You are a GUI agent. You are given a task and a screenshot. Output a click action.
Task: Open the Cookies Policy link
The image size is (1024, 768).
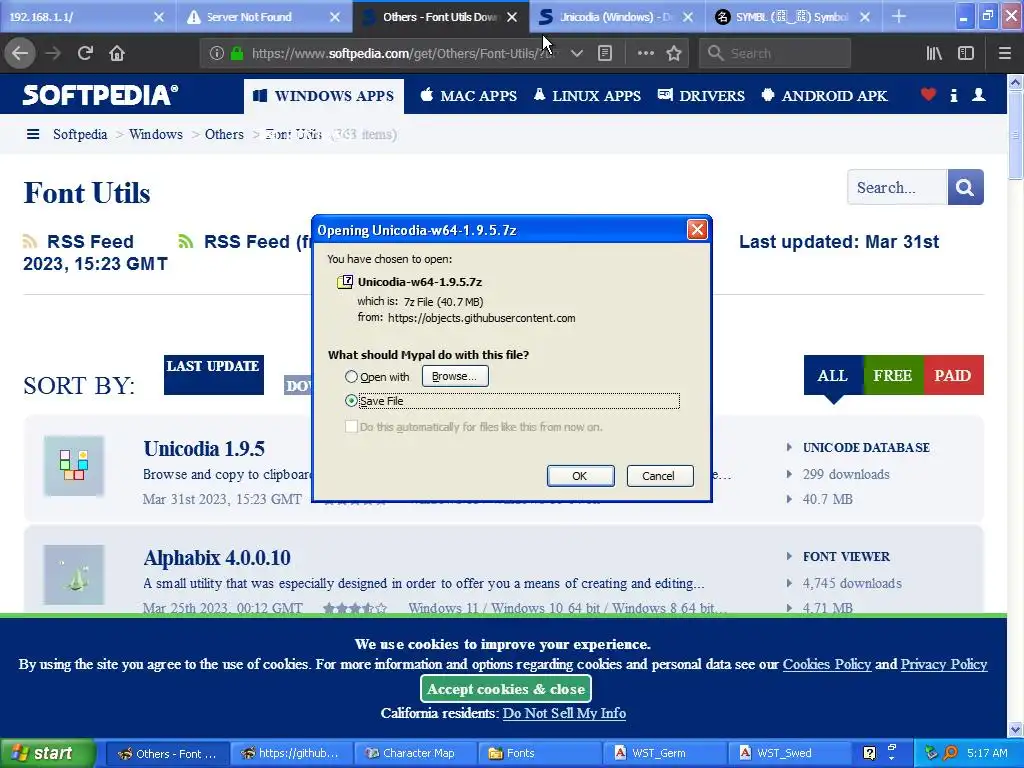coord(827,664)
